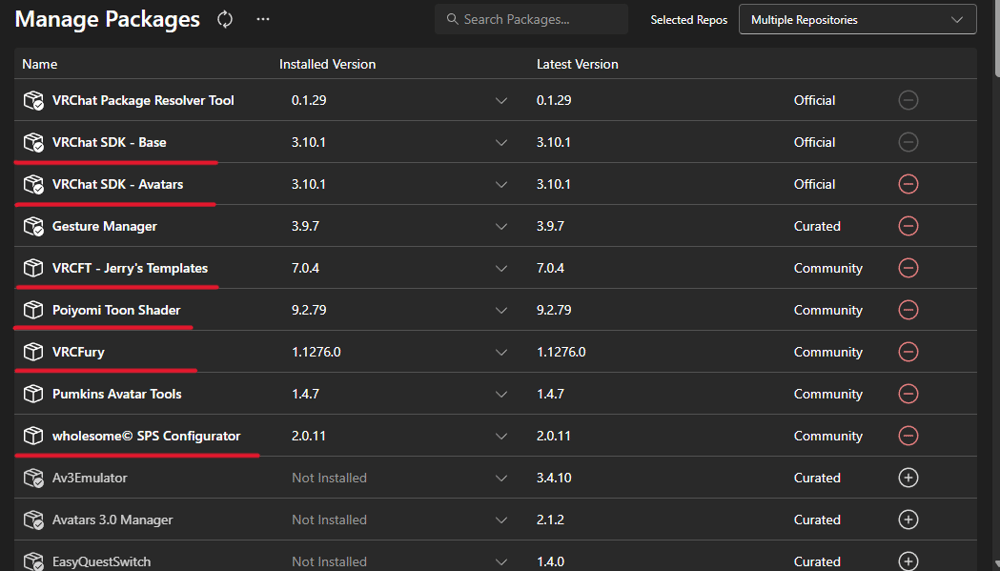Remove the Poiyomi Toon Shader package

point(908,310)
